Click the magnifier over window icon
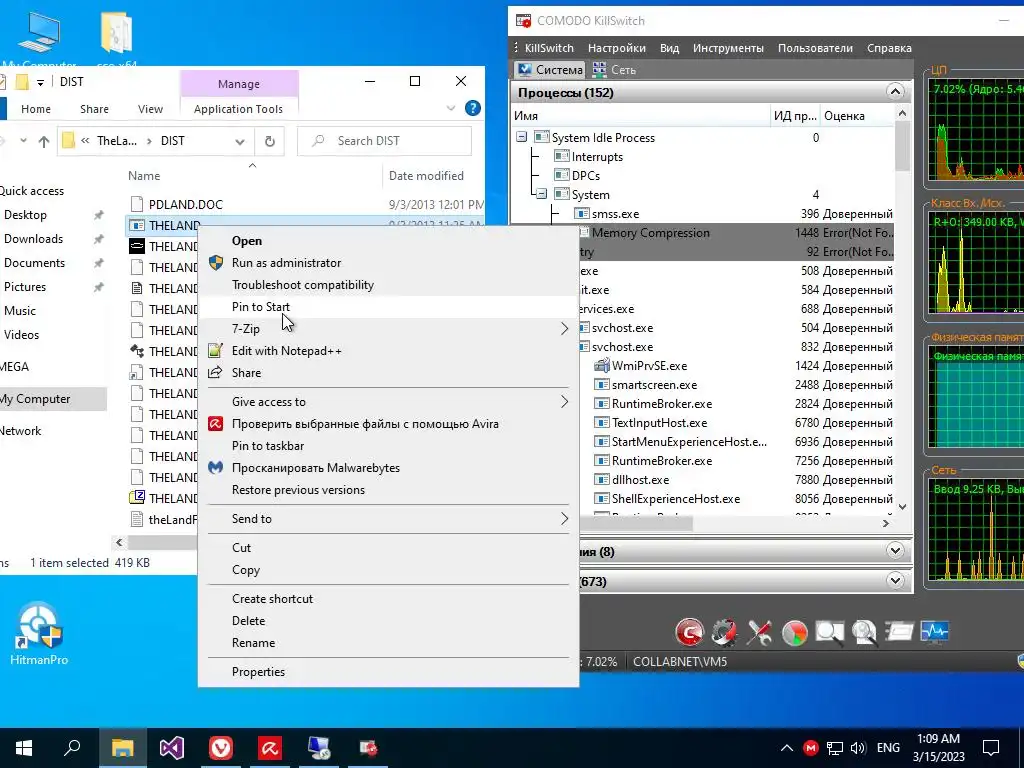Screen dimensions: 1024x768 829,632
